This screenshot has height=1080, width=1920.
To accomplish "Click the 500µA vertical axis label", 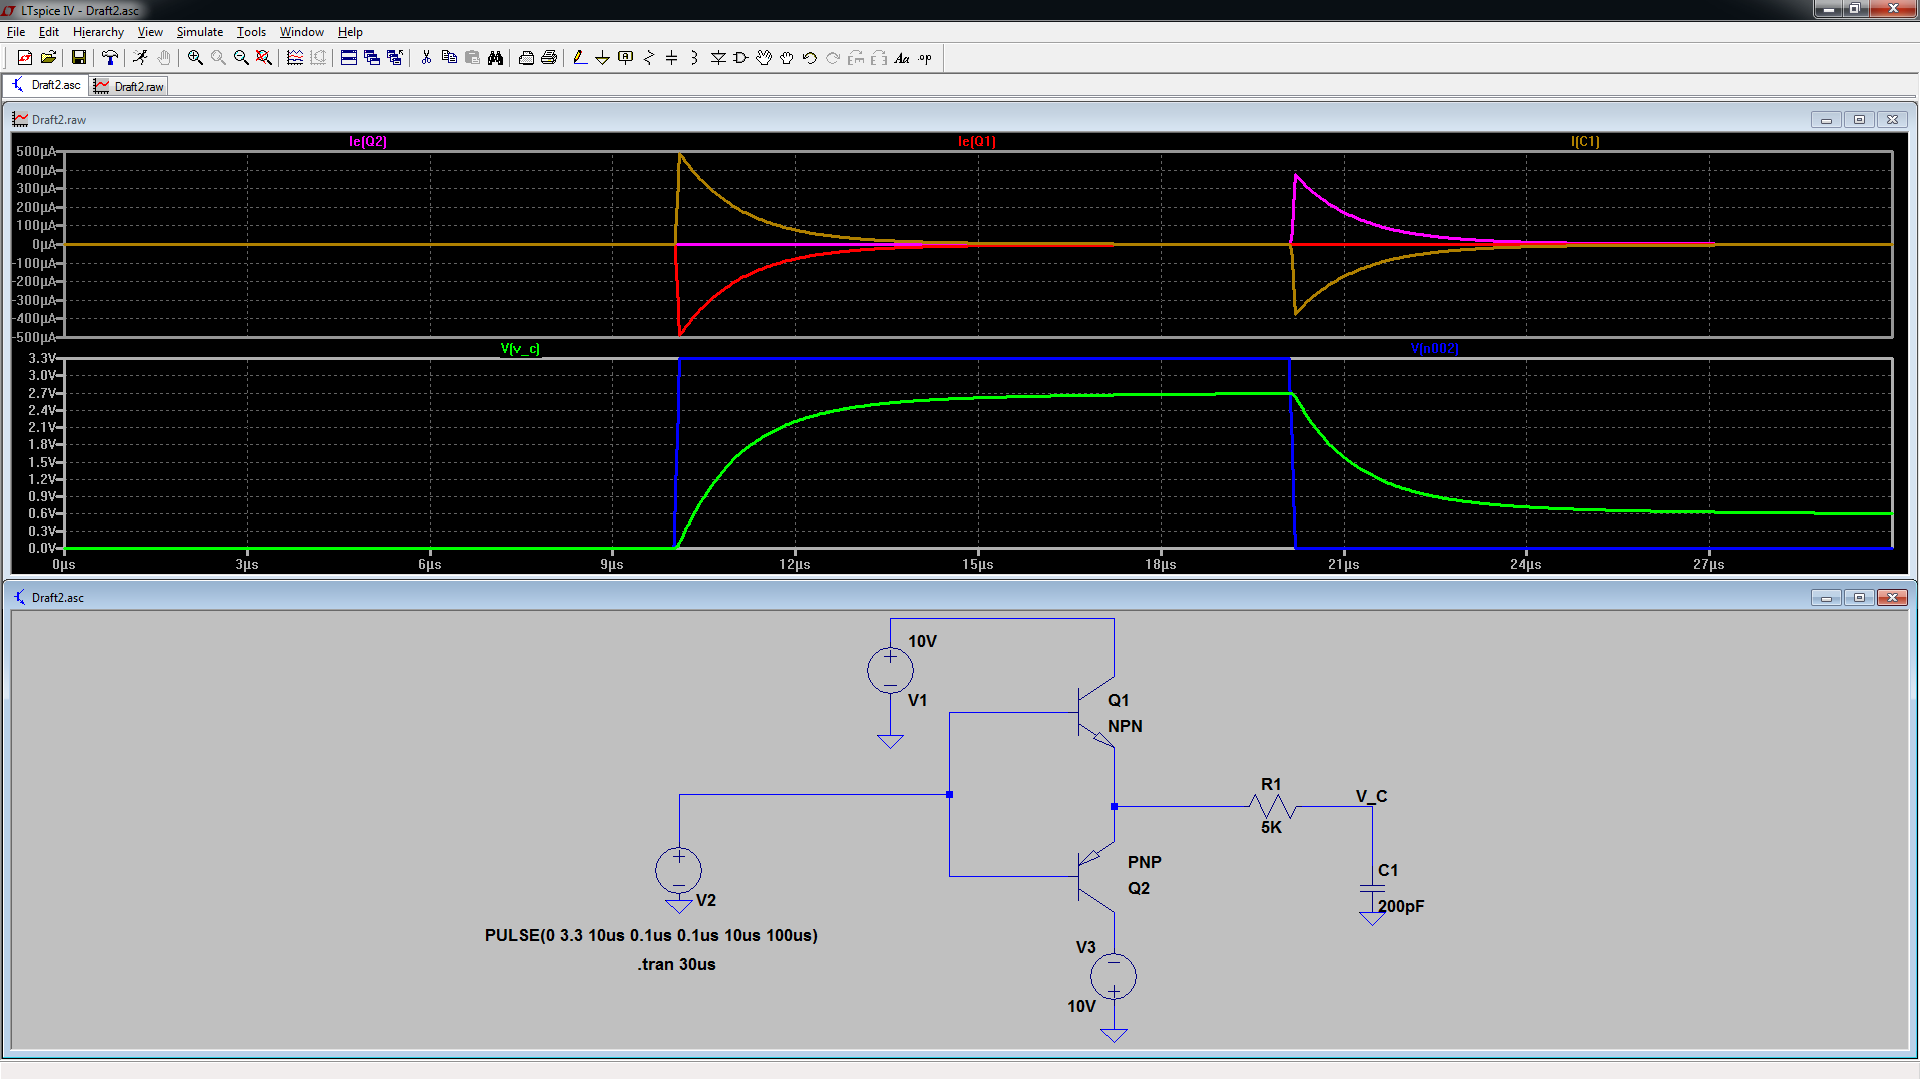I will click(x=36, y=151).
